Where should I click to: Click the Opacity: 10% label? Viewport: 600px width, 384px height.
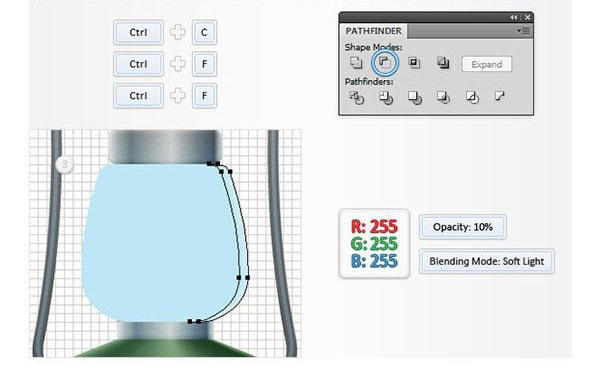pyautogui.click(x=463, y=227)
